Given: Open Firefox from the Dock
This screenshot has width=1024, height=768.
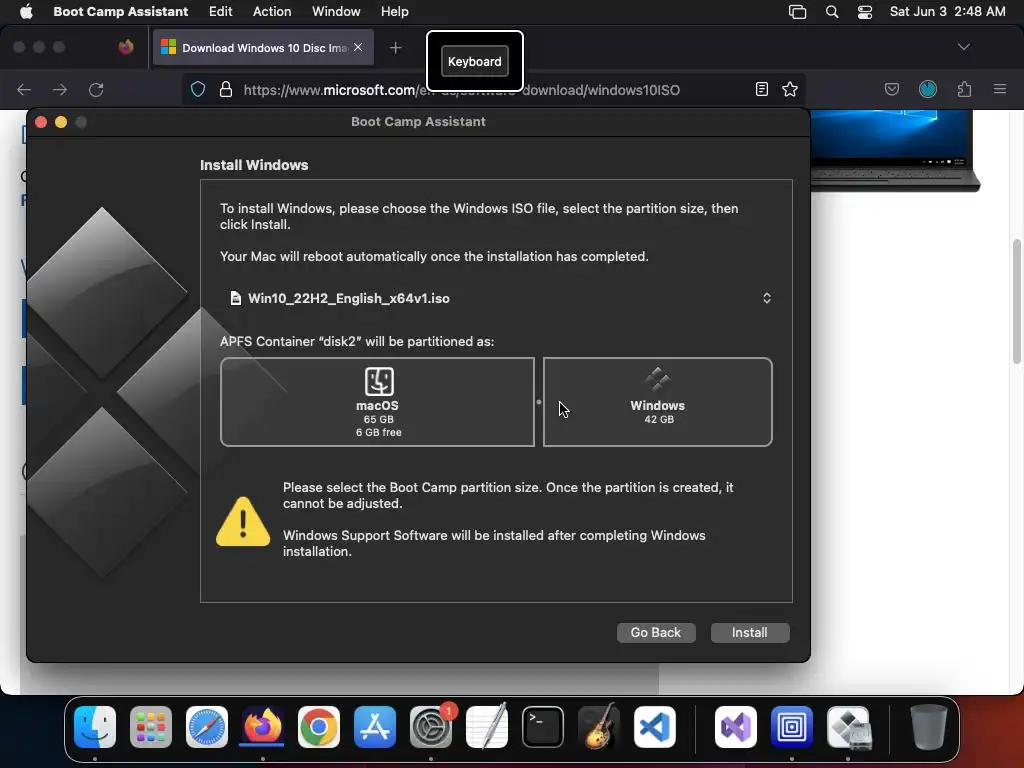Looking at the screenshot, I should tap(263, 727).
